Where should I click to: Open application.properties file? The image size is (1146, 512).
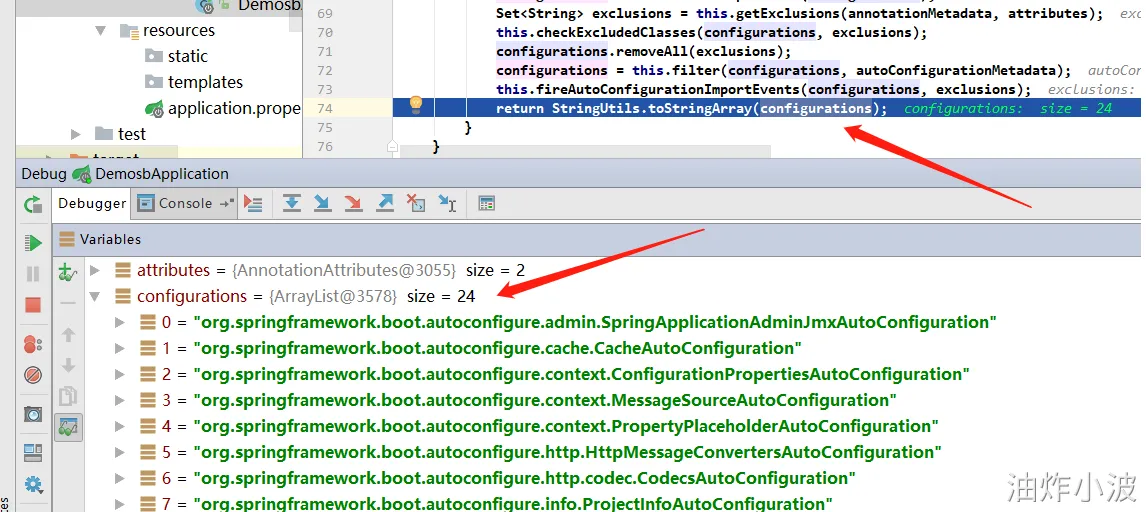(x=223, y=108)
